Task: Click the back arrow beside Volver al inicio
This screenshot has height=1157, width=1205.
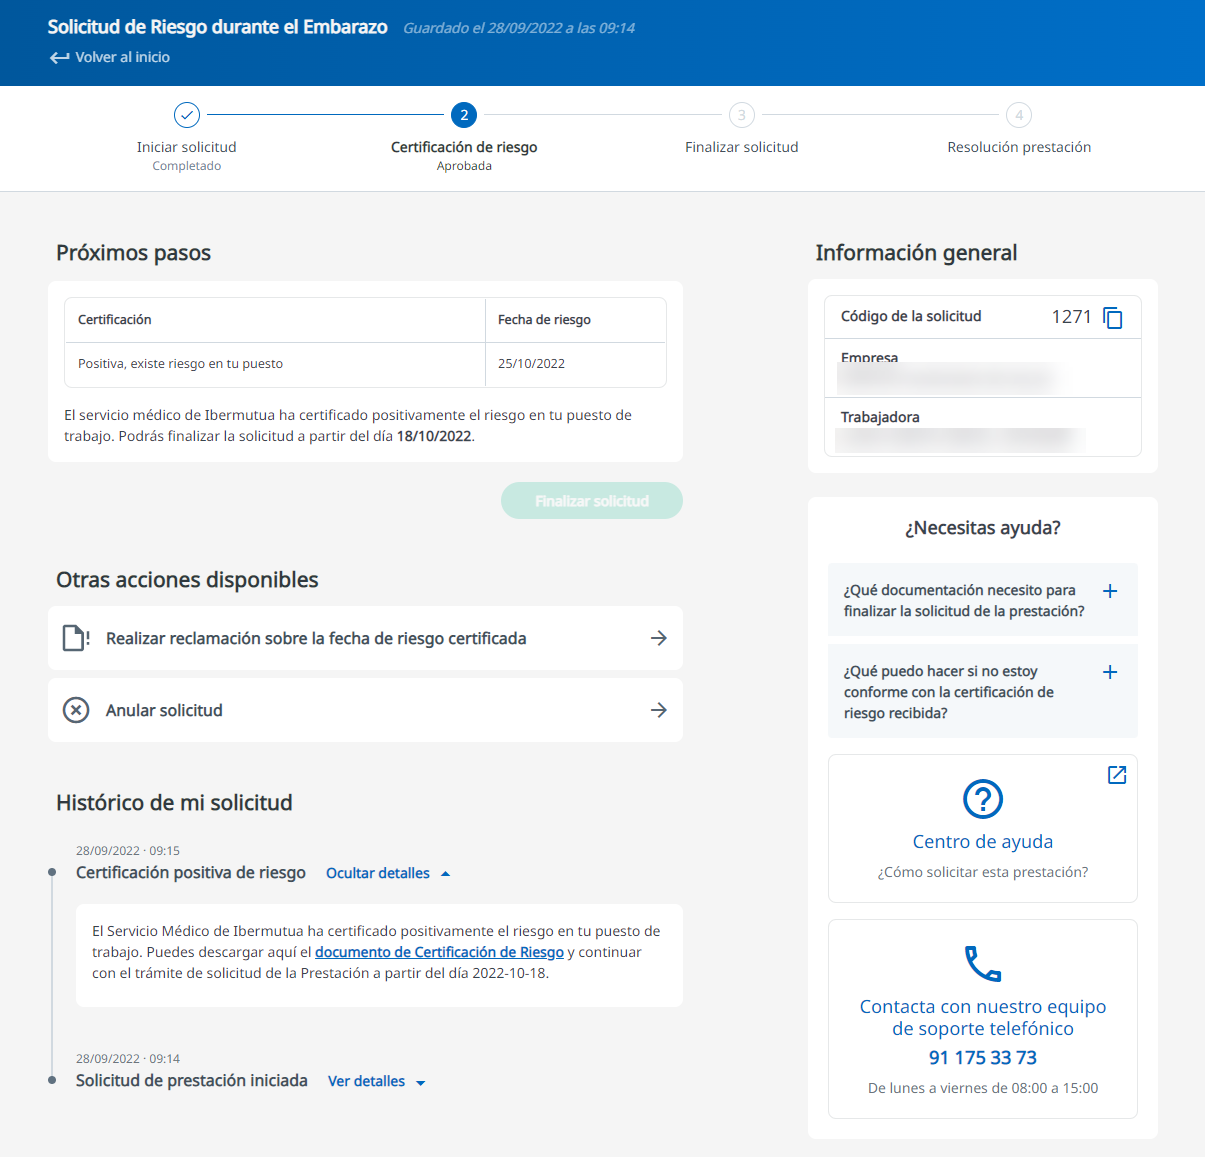Action: point(60,58)
